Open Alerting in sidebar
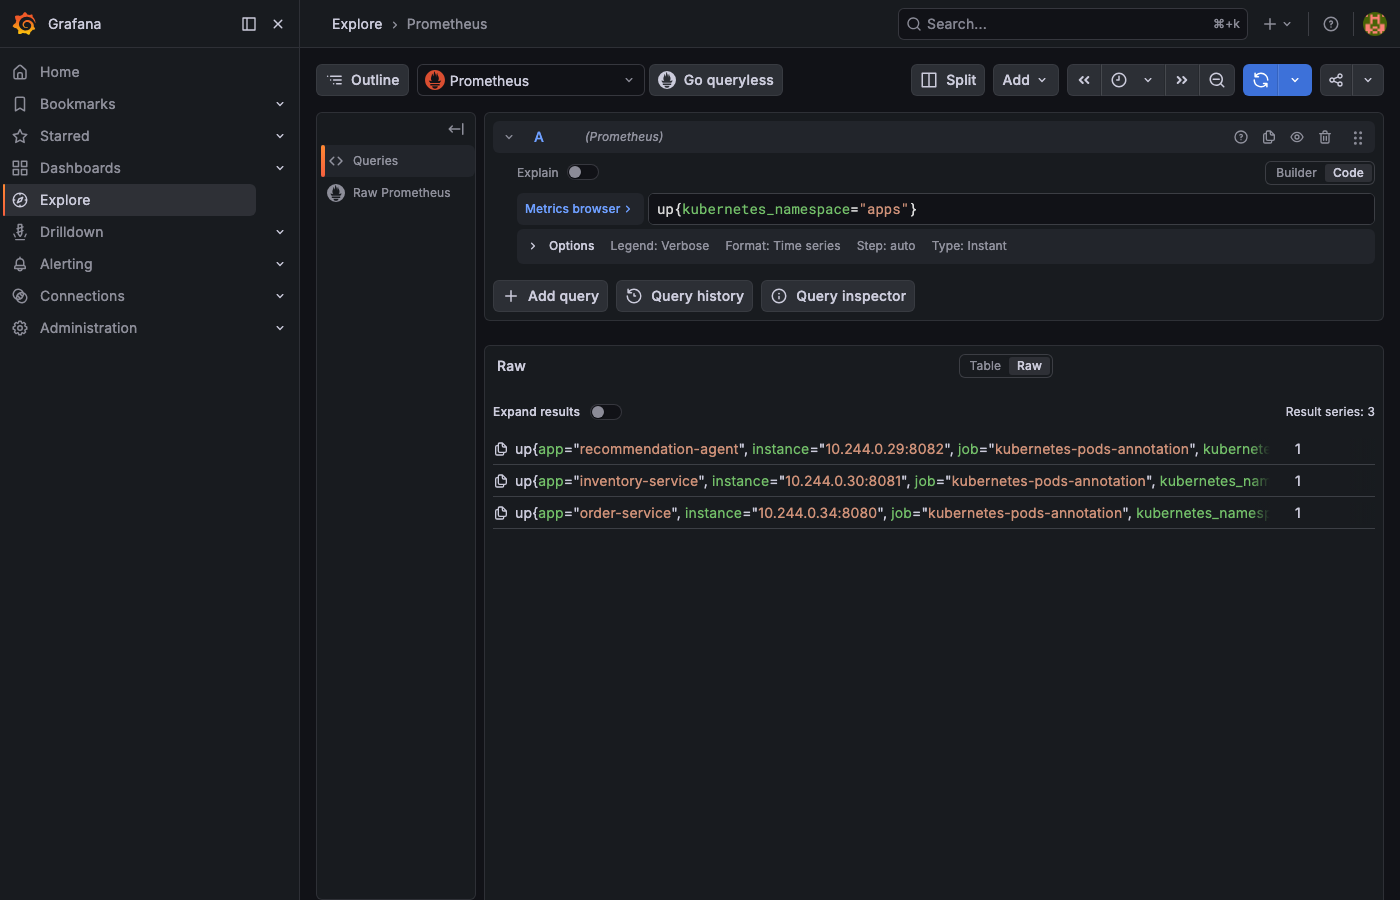The height and width of the screenshot is (900, 1400). pyautogui.click(x=66, y=264)
